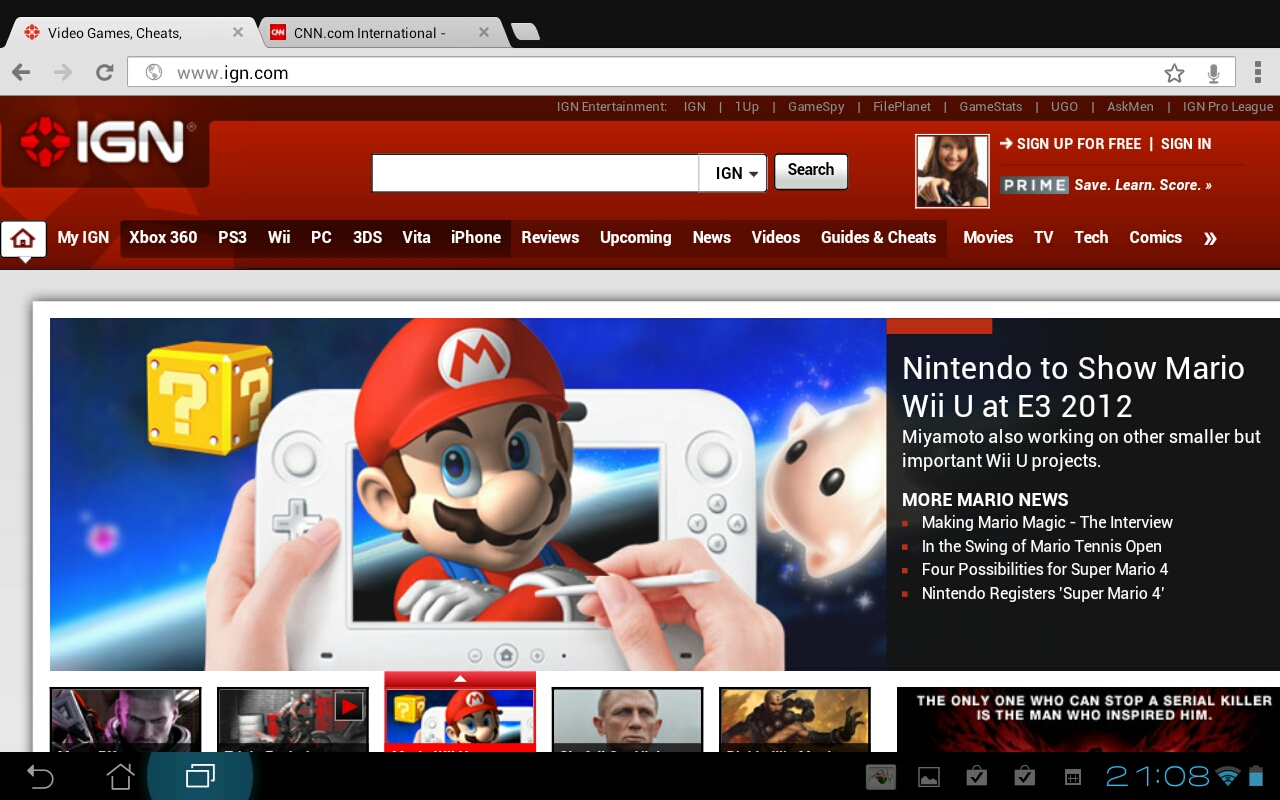Open the 1Up network link
1280x800 pixels.
[x=747, y=107]
